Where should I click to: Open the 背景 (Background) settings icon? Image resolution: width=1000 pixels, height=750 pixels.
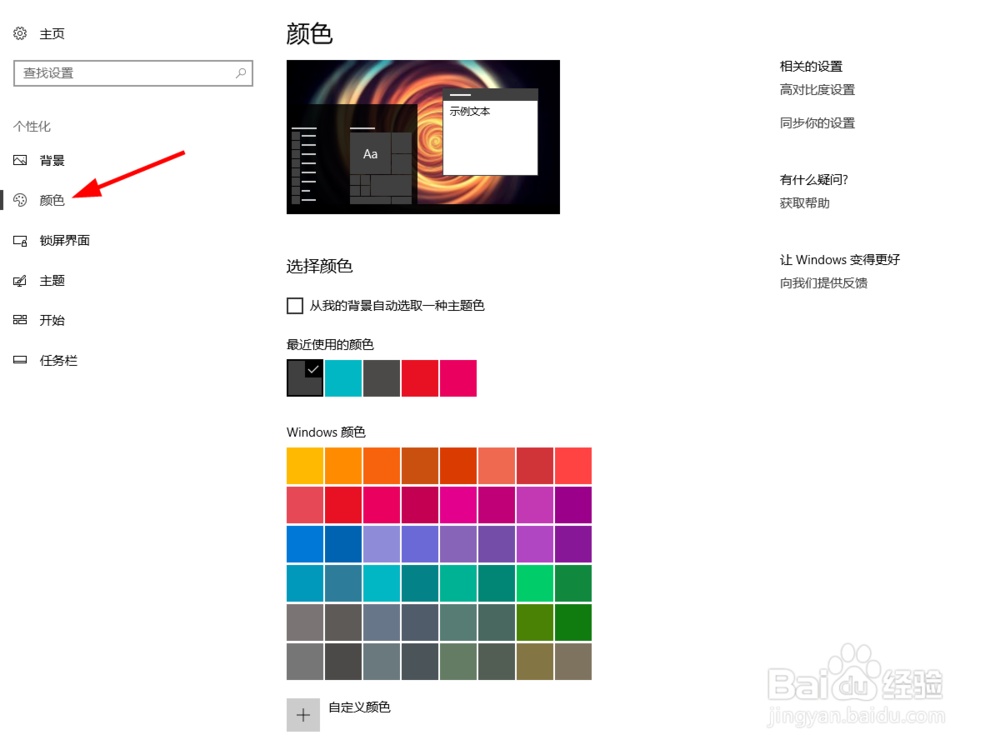(x=21, y=160)
